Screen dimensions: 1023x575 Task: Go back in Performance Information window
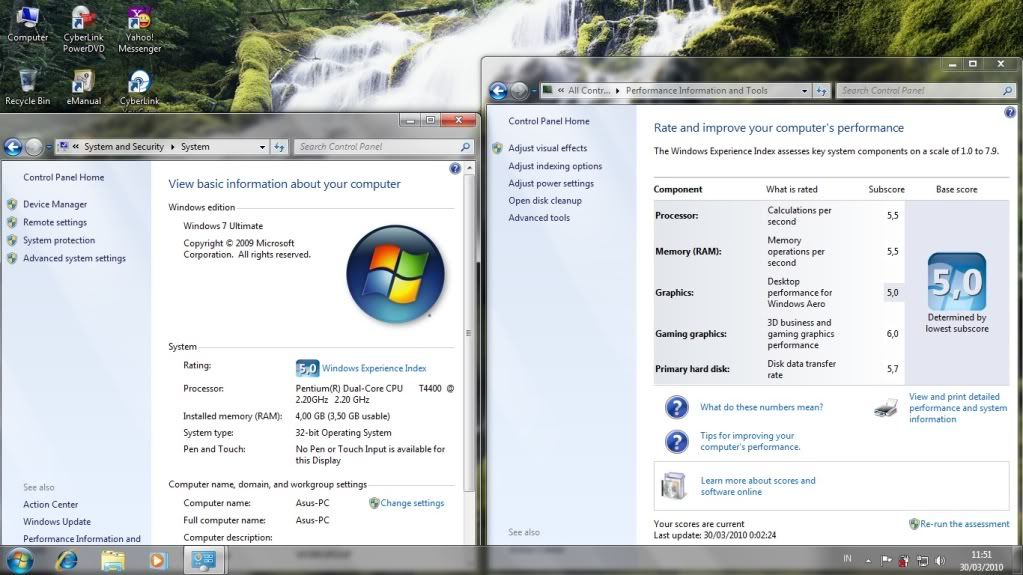coord(498,91)
